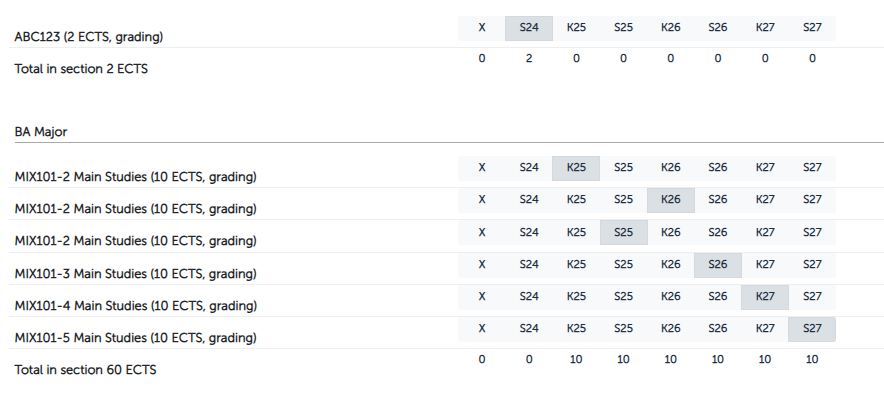Select S26 in MIX101-2 row currently set to K25
Viewport: 884px width, 405px height.
(x=718, y=169)
